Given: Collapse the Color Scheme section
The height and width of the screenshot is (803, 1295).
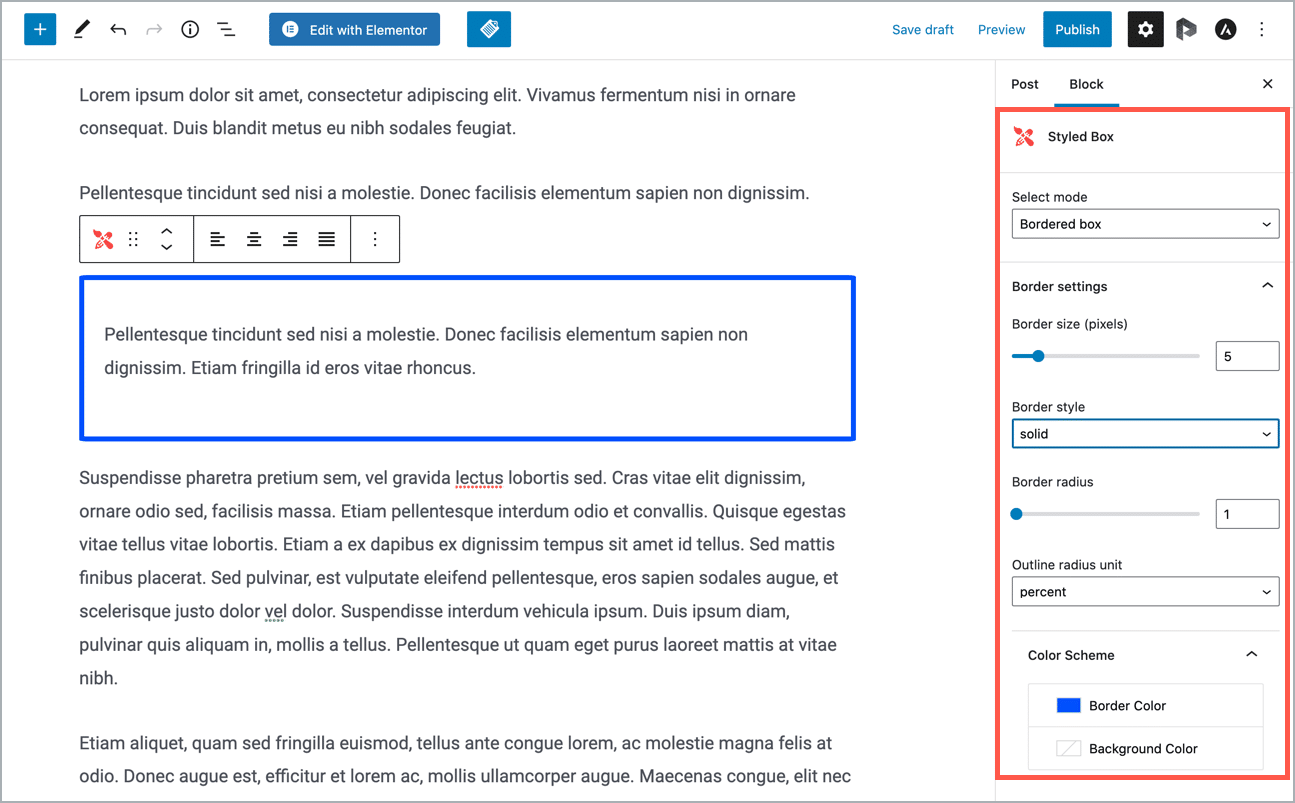Looking at the screenshot, I should pyautogui.click(x=1250, y=655).
